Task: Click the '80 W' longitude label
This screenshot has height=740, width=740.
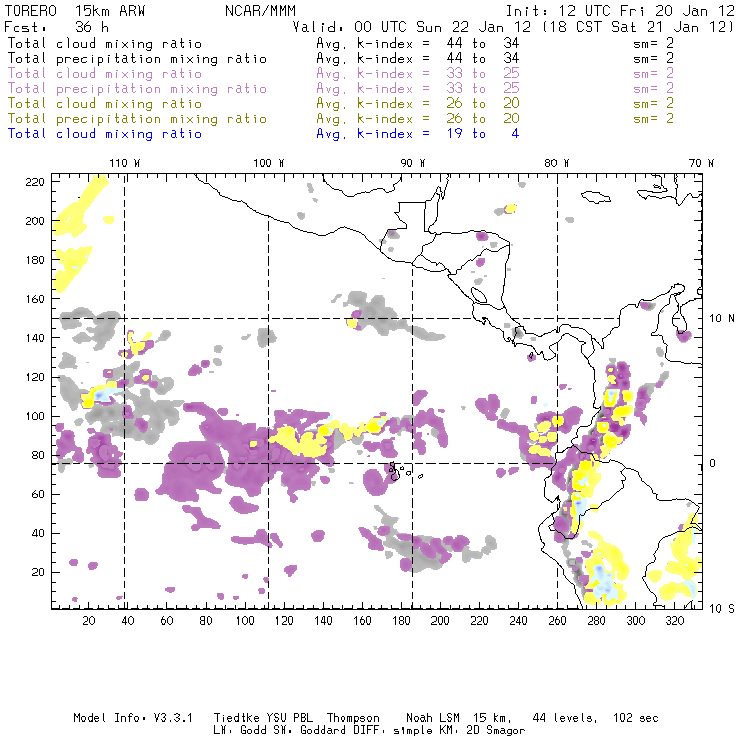Action: (557, 163)
